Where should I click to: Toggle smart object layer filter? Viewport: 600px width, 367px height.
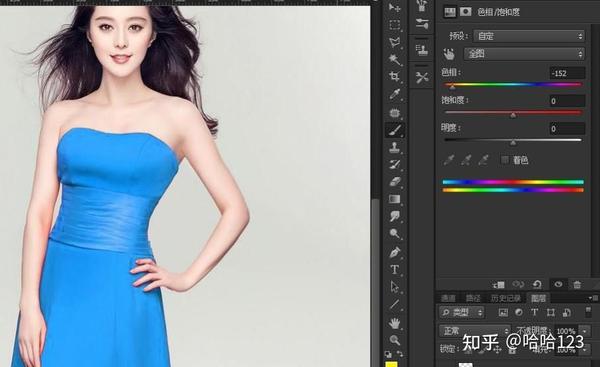point(567,313)
